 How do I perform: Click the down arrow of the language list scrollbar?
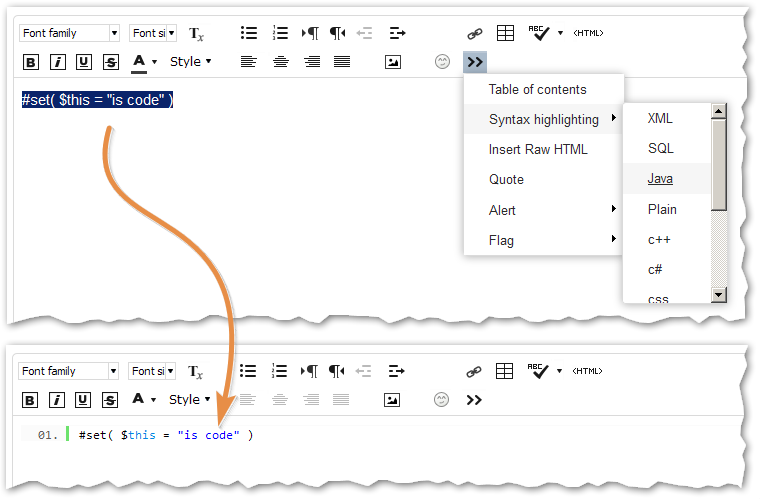click(x=718, y=294)
